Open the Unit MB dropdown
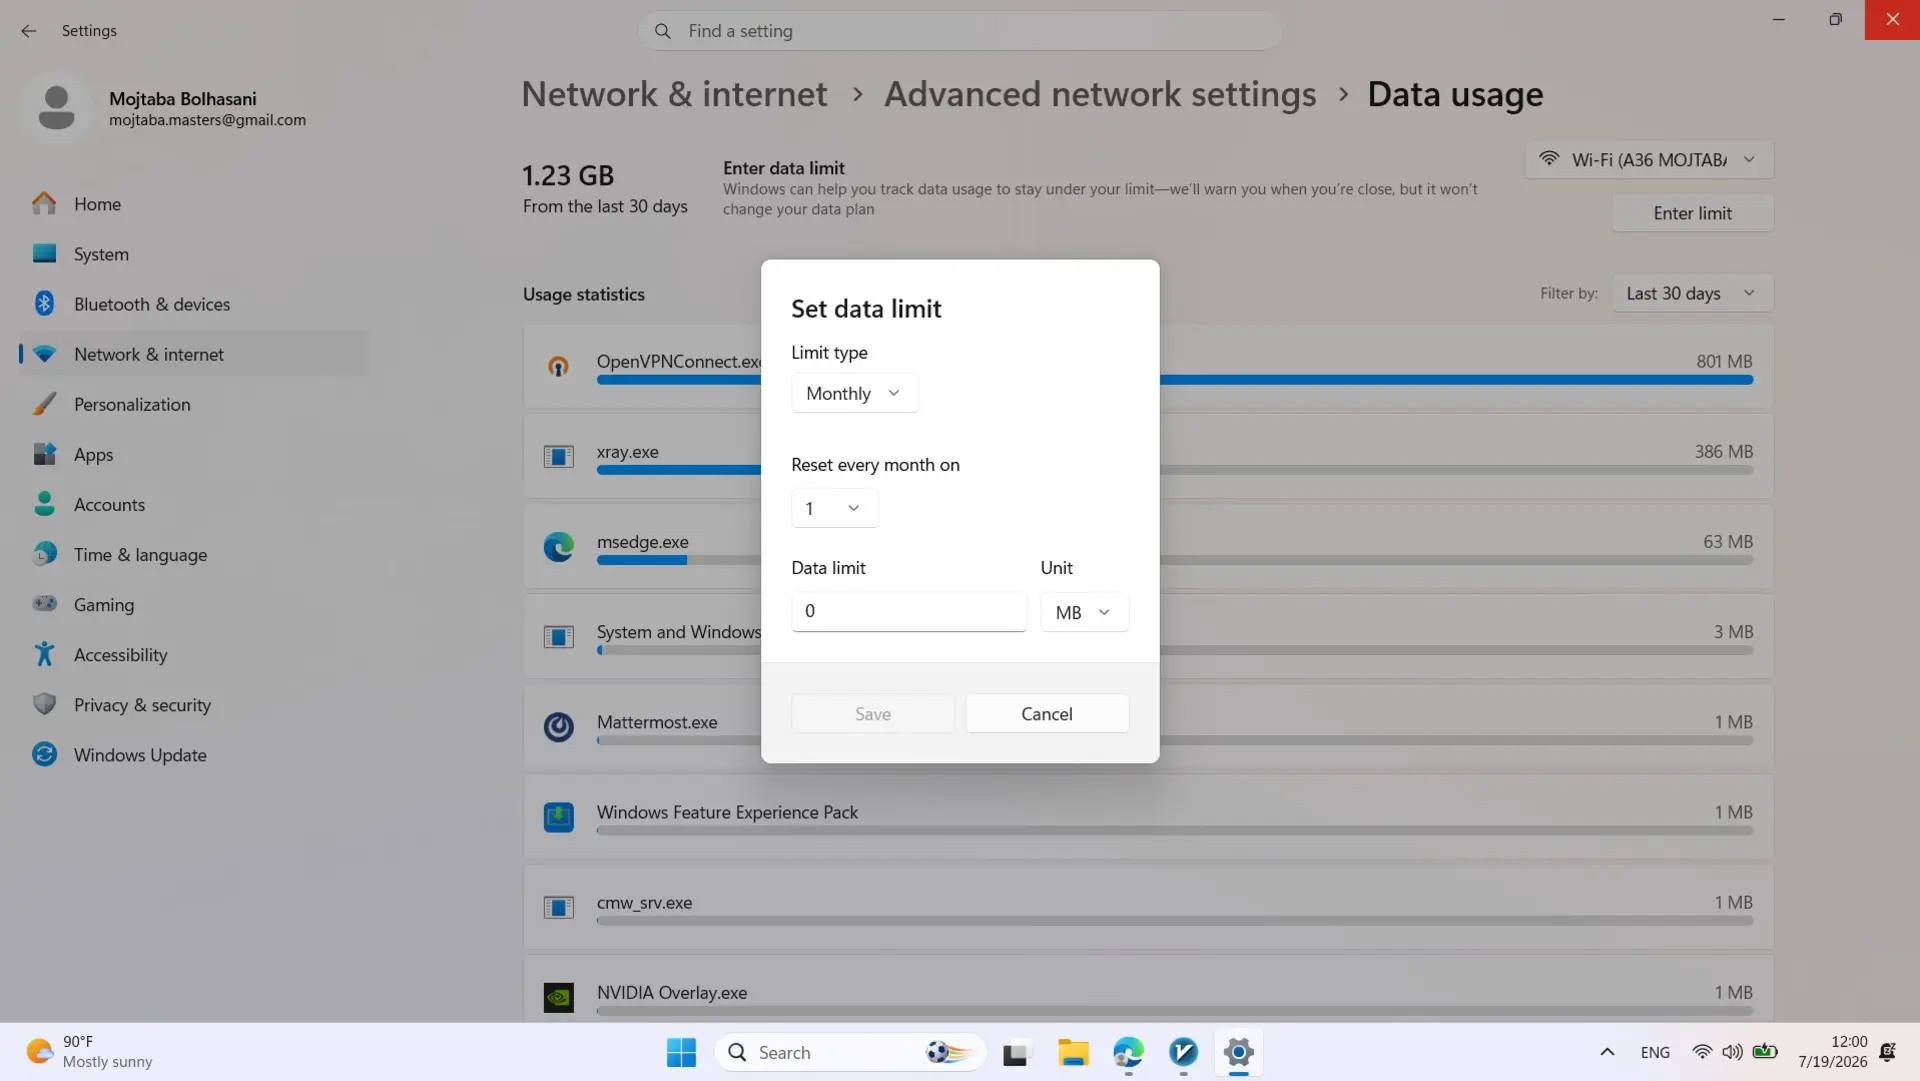 tap(1084, 612)
